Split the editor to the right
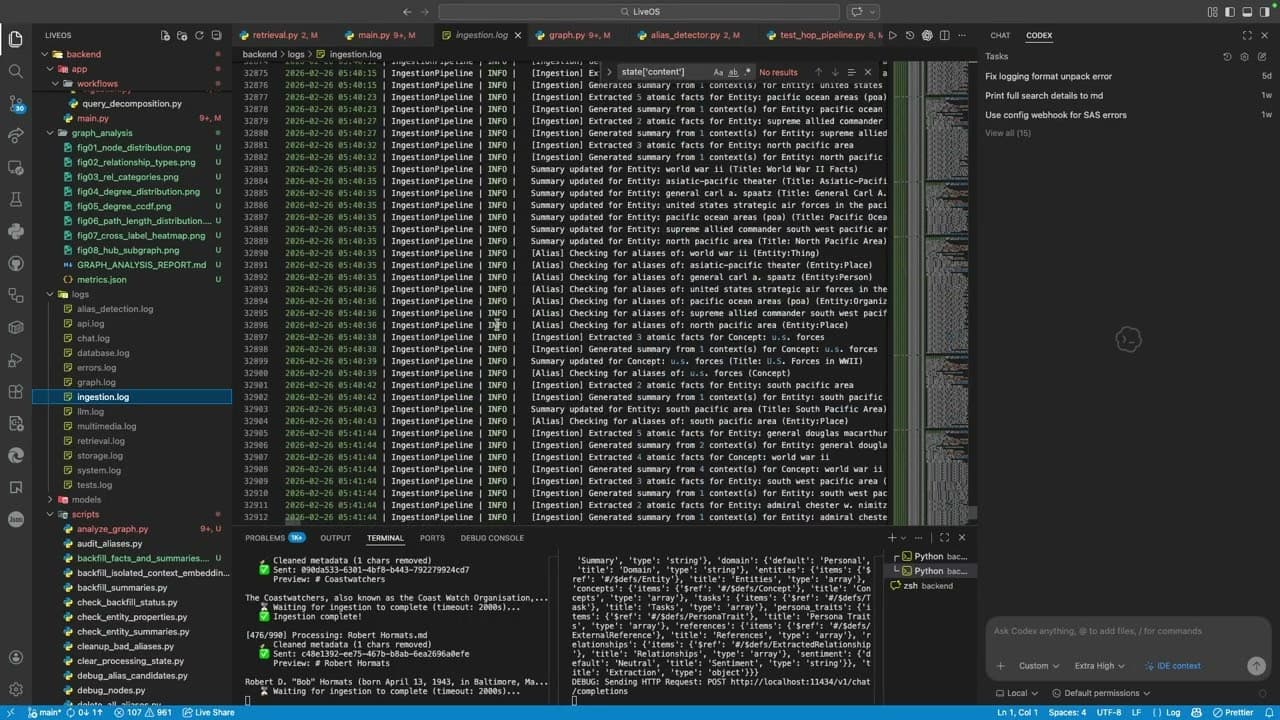Image resolution: width=1280 pixels, height=720 pixels. click(x=944, y=35)
